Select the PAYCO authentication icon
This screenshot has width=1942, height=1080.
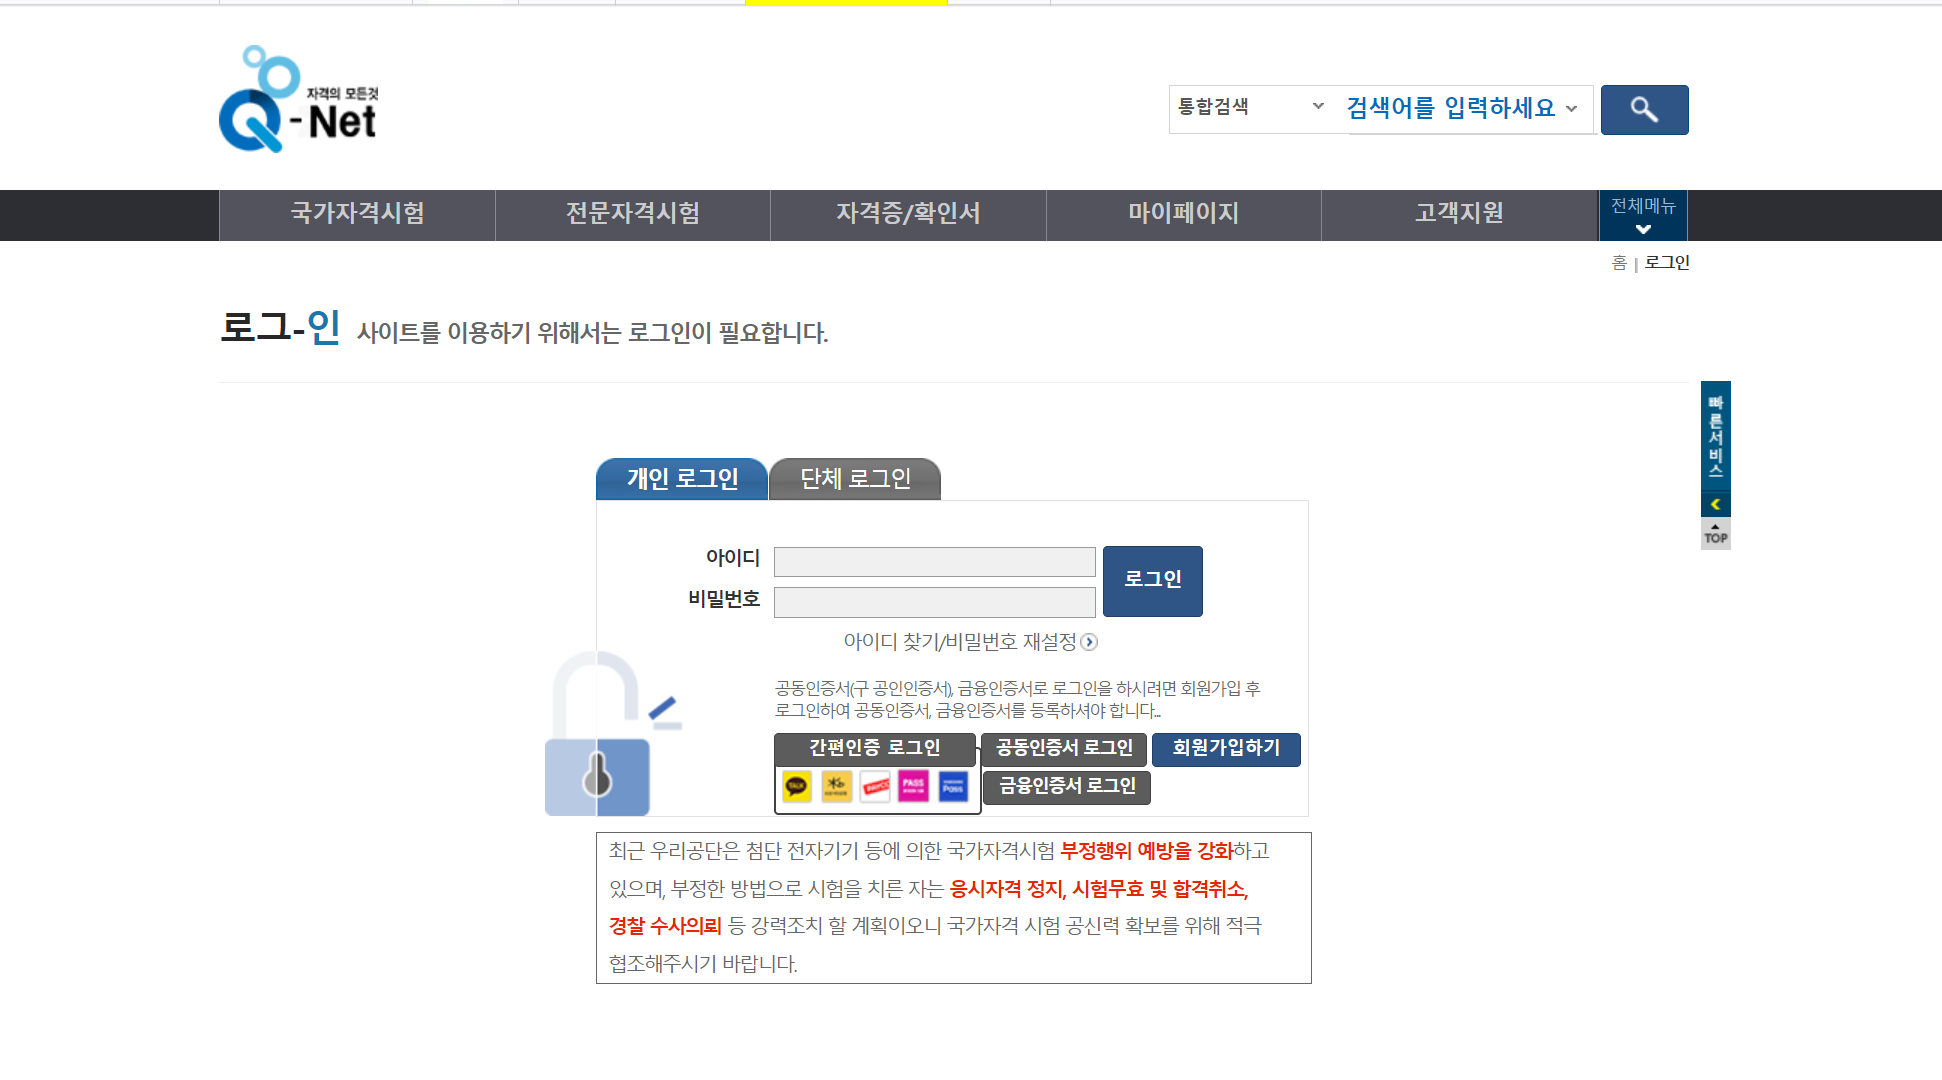click(x=875, y=787)
